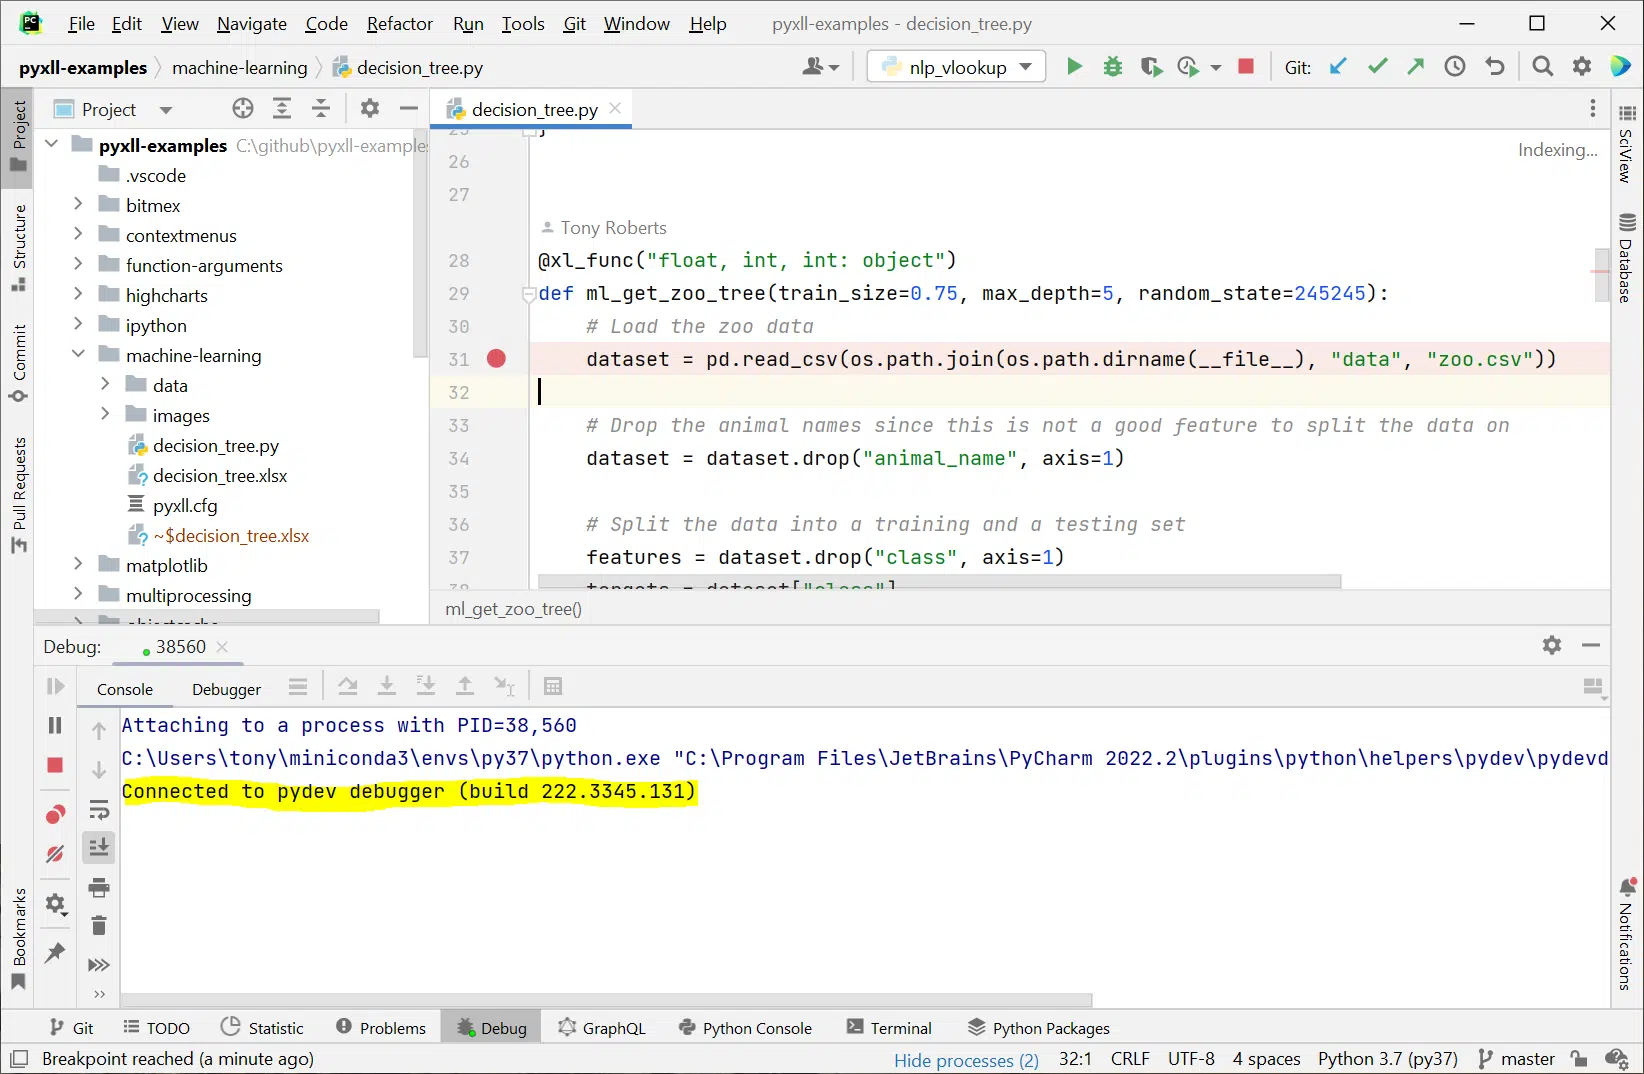Screen dimensions: 1644x1074
Task: Open the Navigate menu
Action: pos(251,23)
